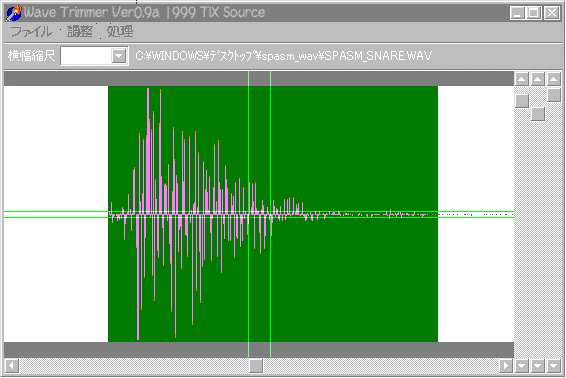Click inside the 横幅縮尺 combo box field

[86, 56]
